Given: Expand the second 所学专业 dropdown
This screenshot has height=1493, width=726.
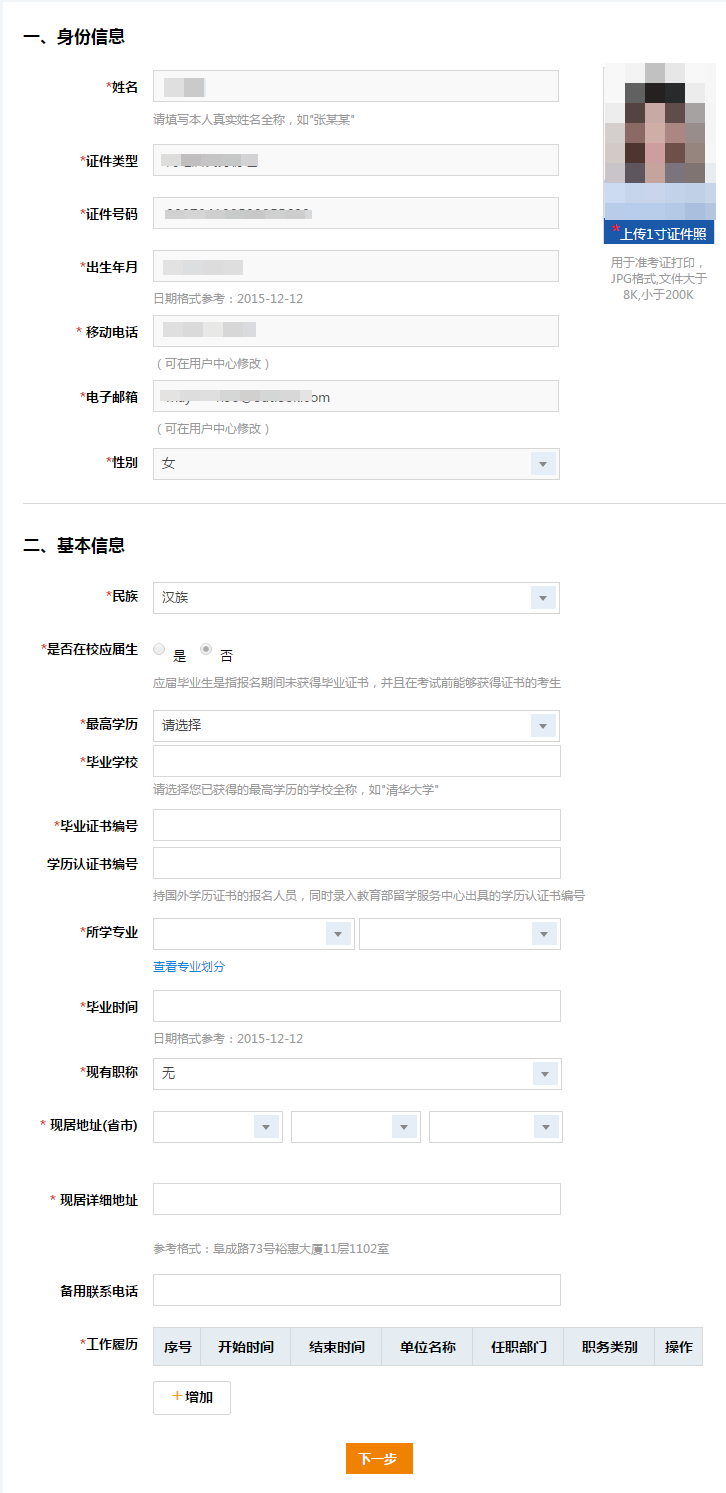Looking at the screenshot, I should 459,934.
